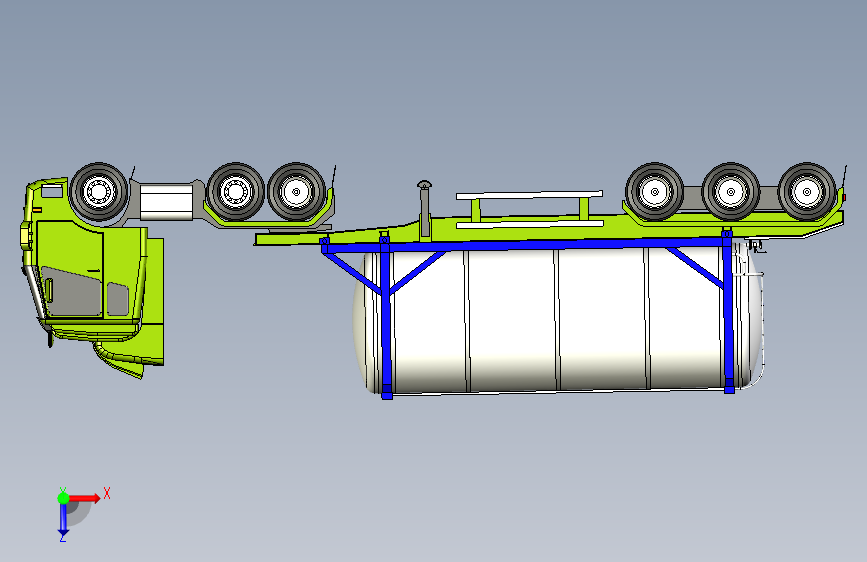867x562 pixels.
Task: Select the green cab rear fairing panel
Action: pos(153,301)
